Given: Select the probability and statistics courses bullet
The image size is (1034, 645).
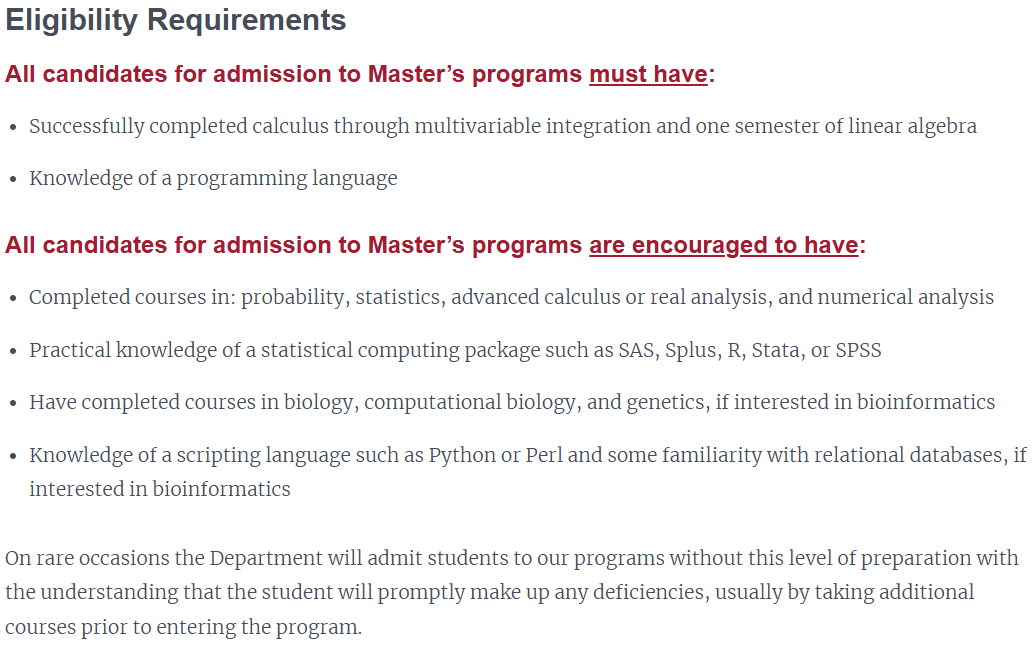Looking at the screenshot, I should (511, 297).
